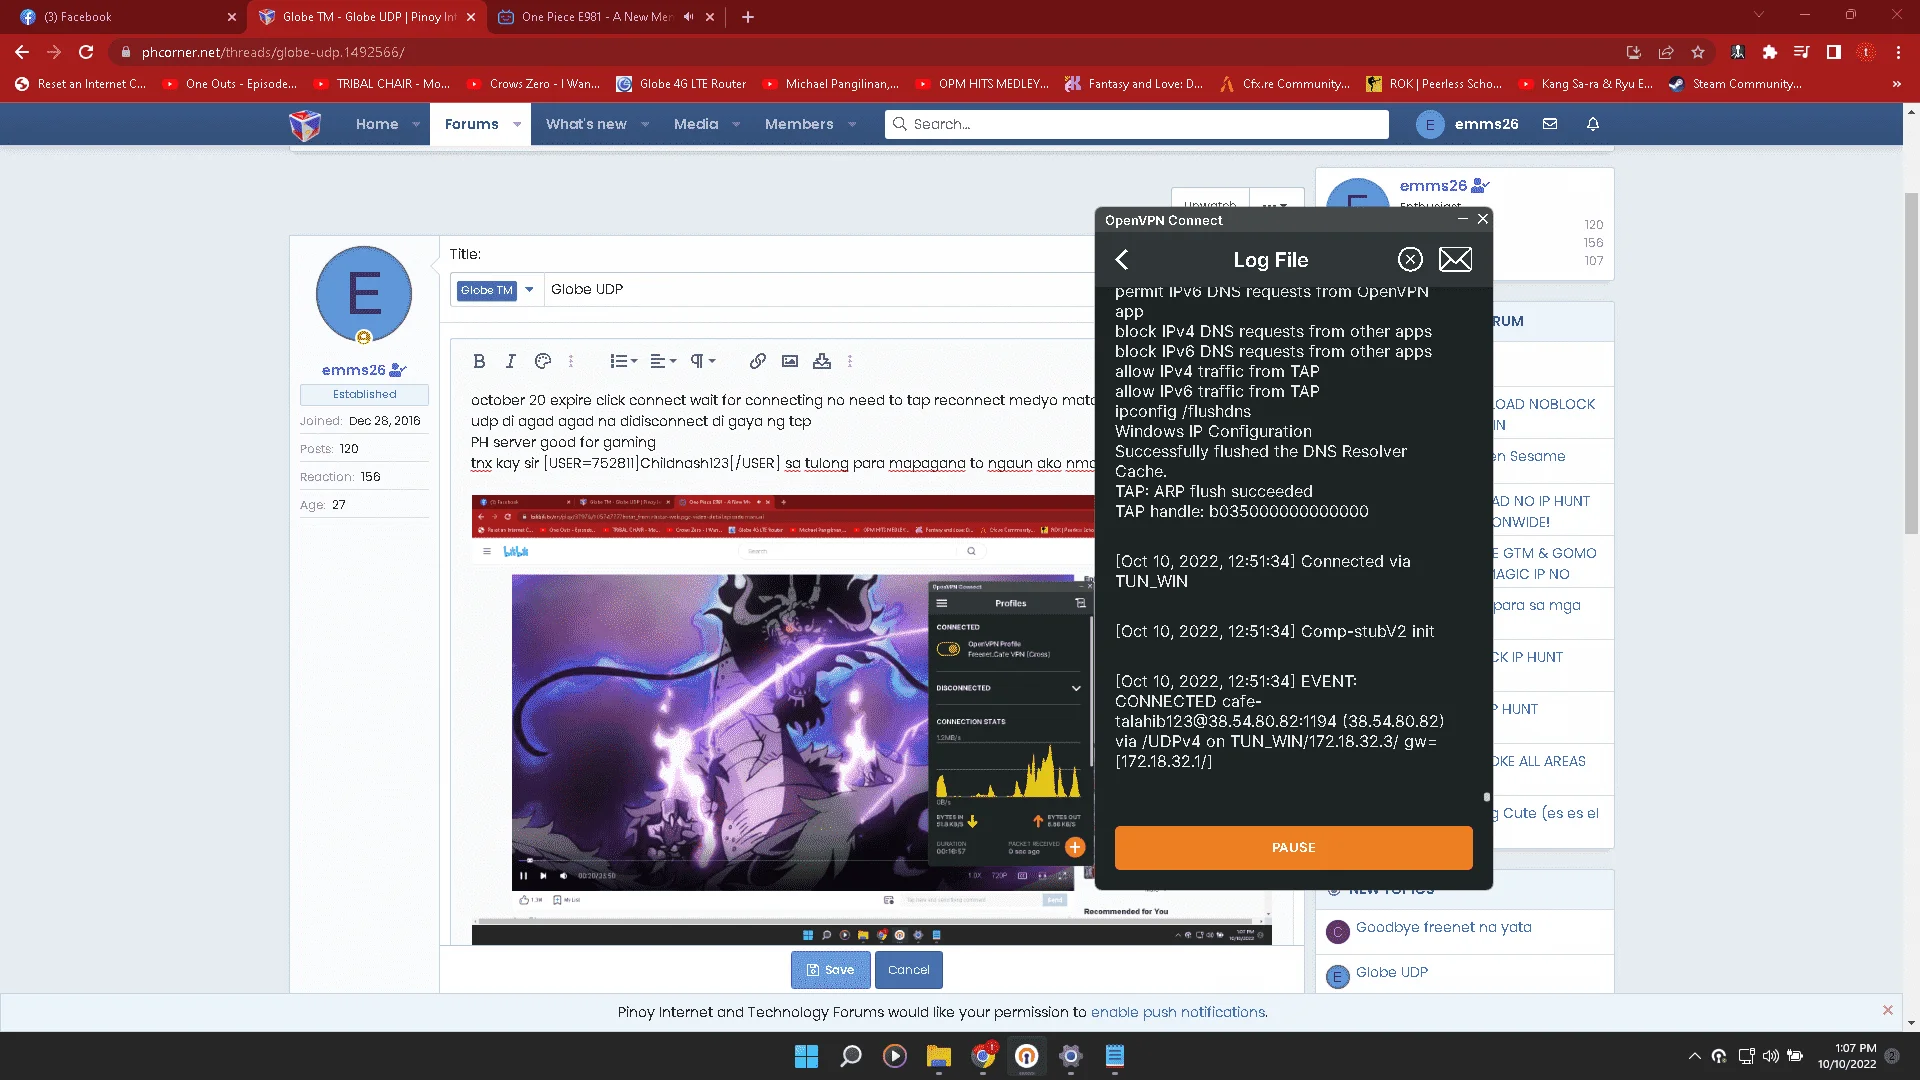1920x1080 pixels.
Task: Insert a link in the editor
Action: pyautogui.click(x=758, y=361)
